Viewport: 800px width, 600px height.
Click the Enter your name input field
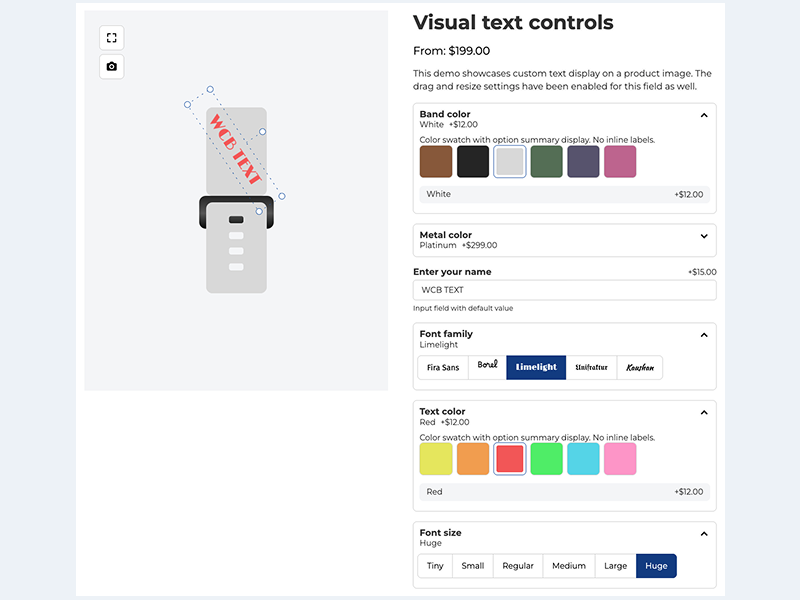(565, 290)
